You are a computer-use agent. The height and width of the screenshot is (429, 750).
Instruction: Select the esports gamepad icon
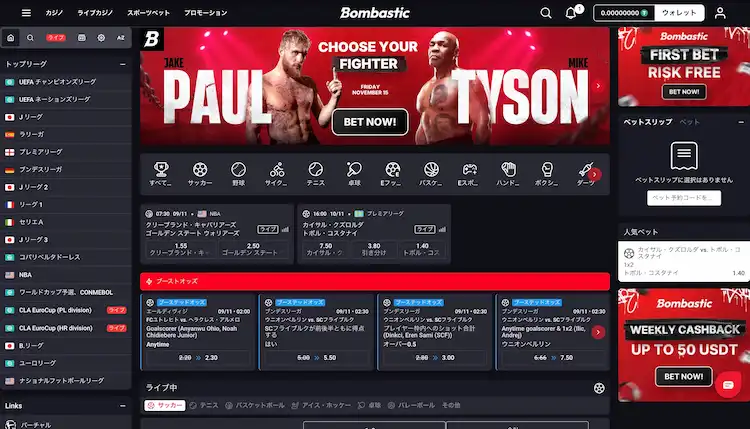[469, 174]
